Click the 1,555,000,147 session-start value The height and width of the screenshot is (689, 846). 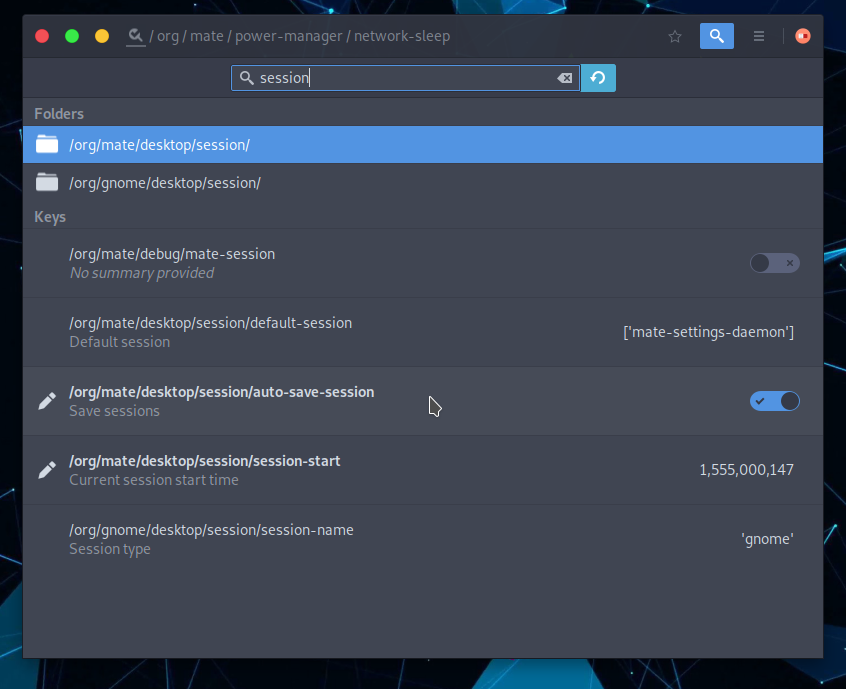746,470
